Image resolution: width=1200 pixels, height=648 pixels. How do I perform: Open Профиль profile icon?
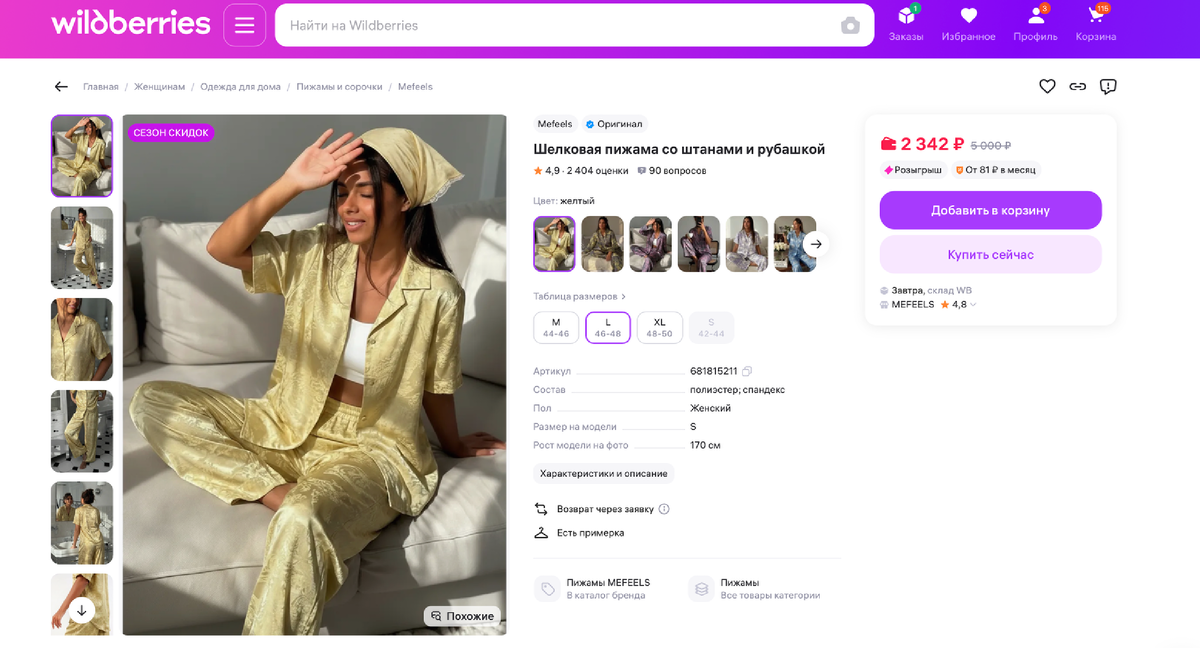tap(1035, 24)
